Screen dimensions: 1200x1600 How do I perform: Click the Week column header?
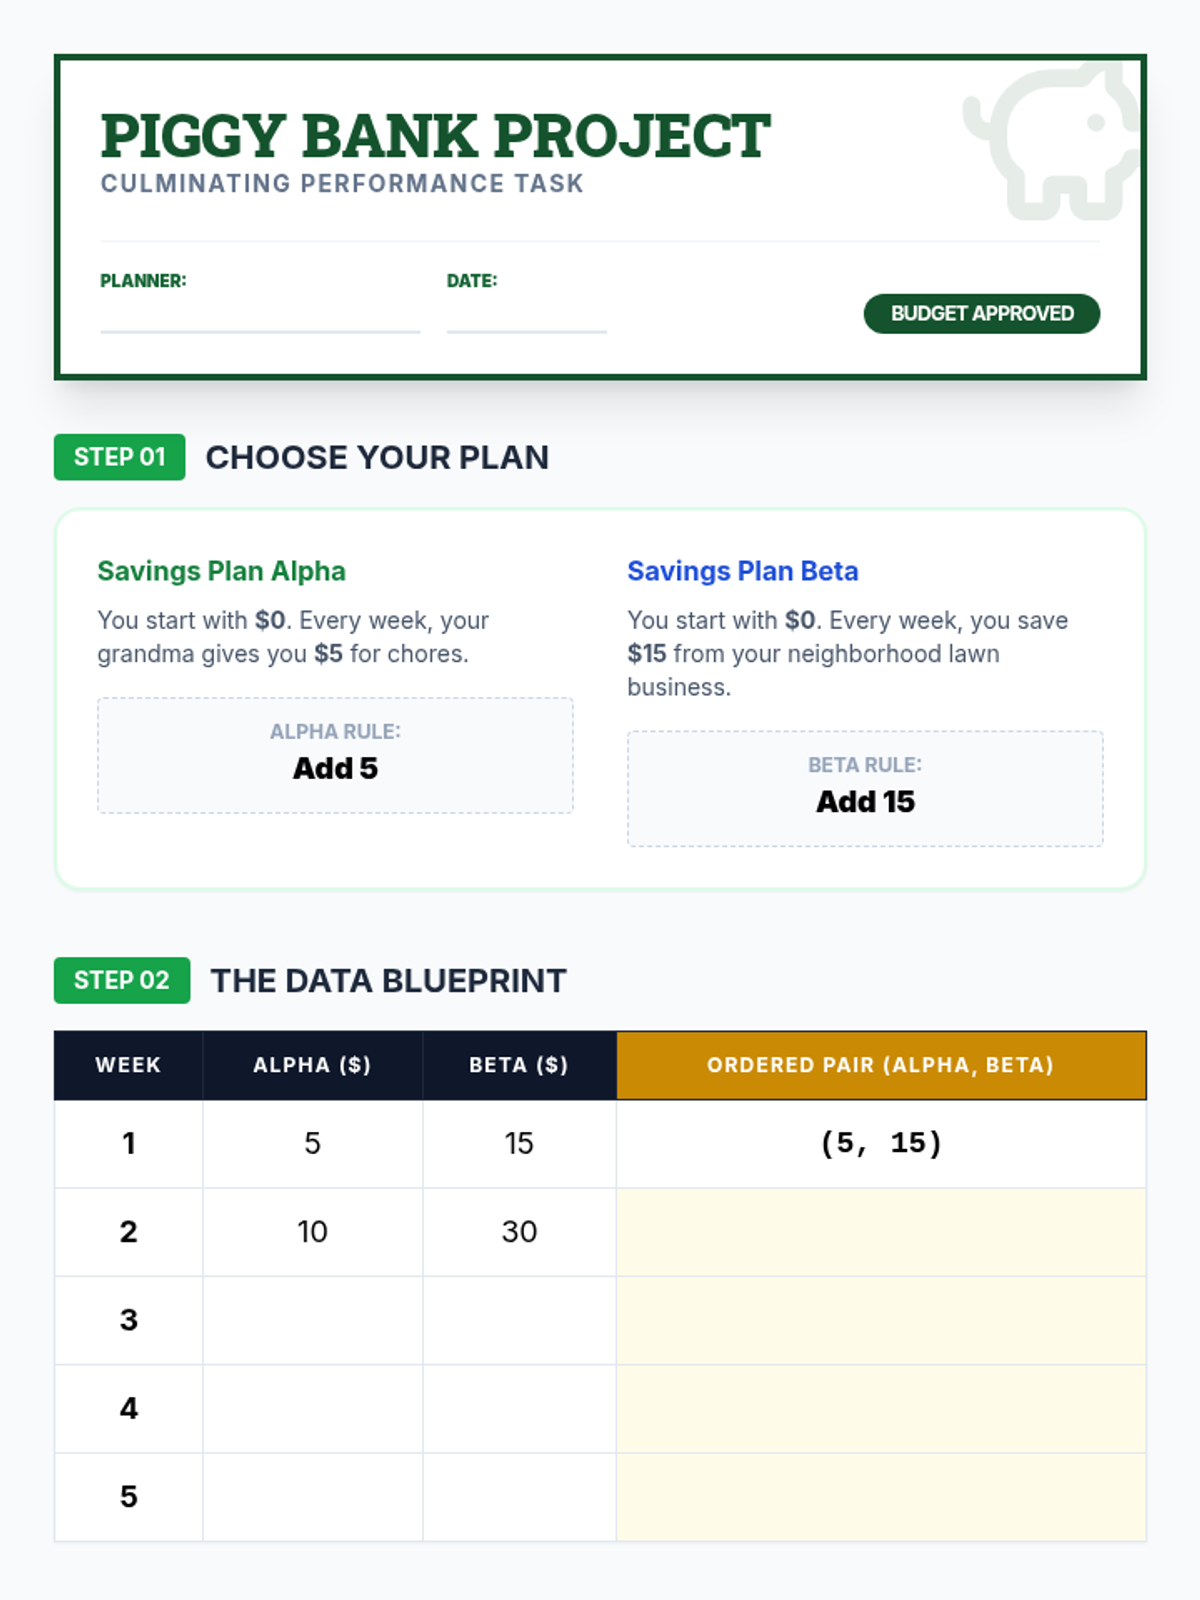click(x=128, y=1065)
